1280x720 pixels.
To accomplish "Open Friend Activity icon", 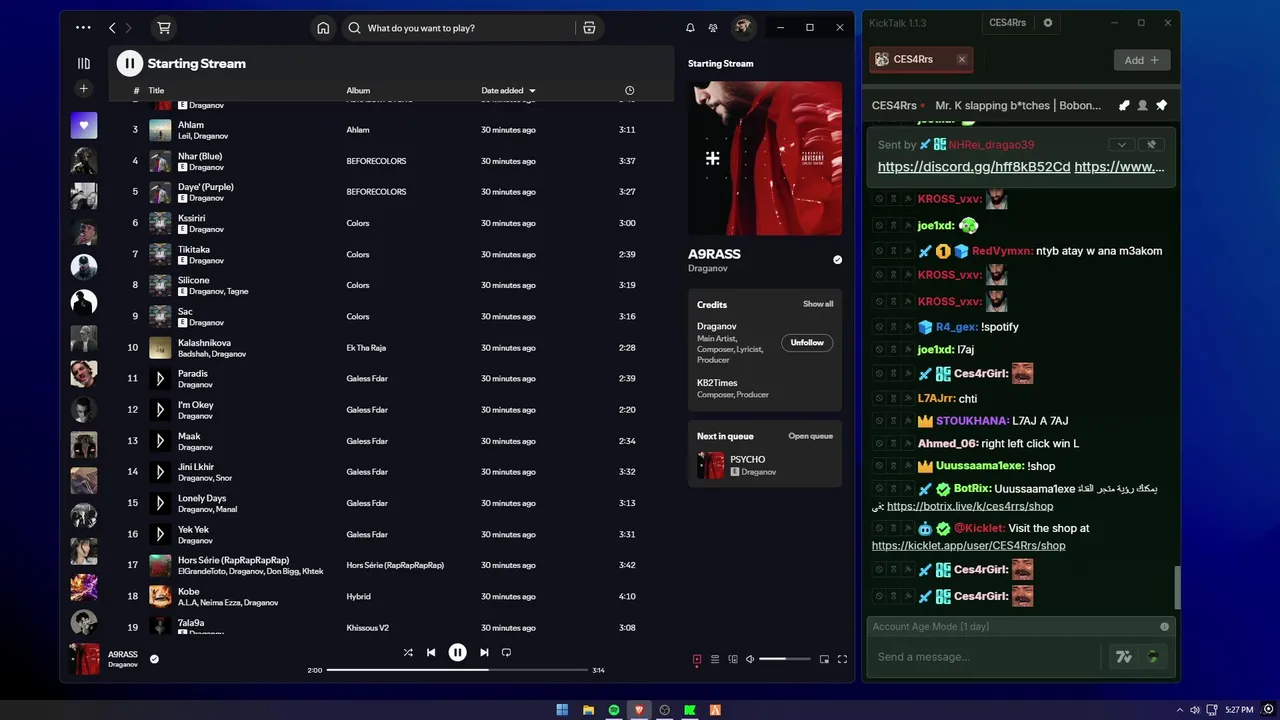I will pos(713,28).
